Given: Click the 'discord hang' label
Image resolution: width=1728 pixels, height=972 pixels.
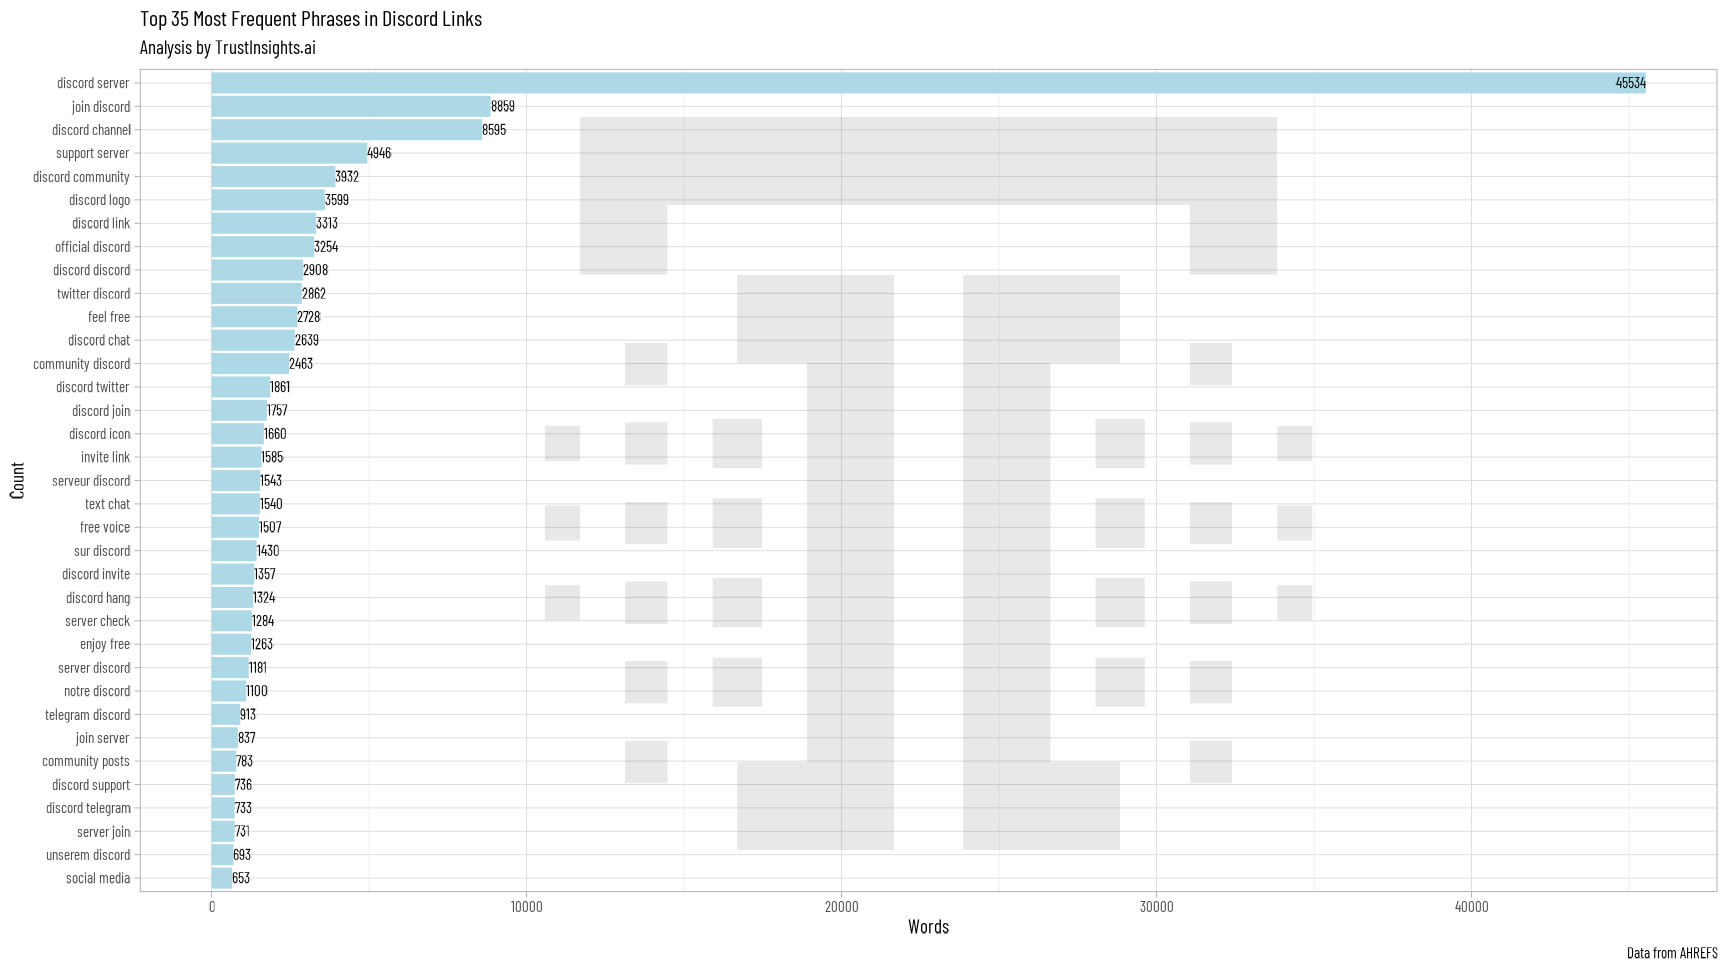Looking at the screenshot, I should click(x=98, y=598).
